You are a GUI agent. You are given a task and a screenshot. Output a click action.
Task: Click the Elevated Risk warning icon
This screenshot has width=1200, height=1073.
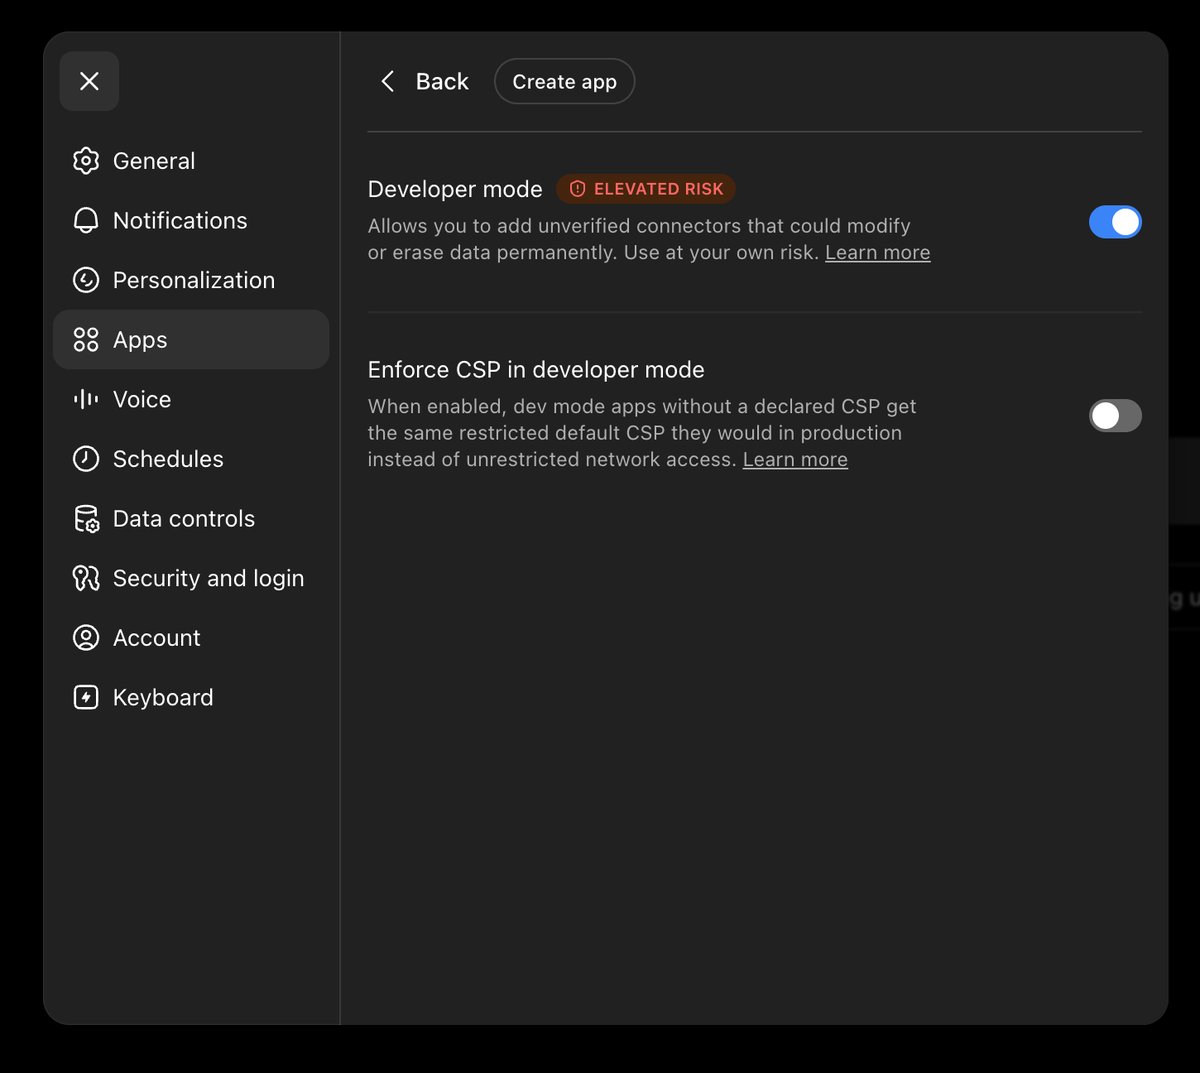pyautogui.click(x=577, y=189)
